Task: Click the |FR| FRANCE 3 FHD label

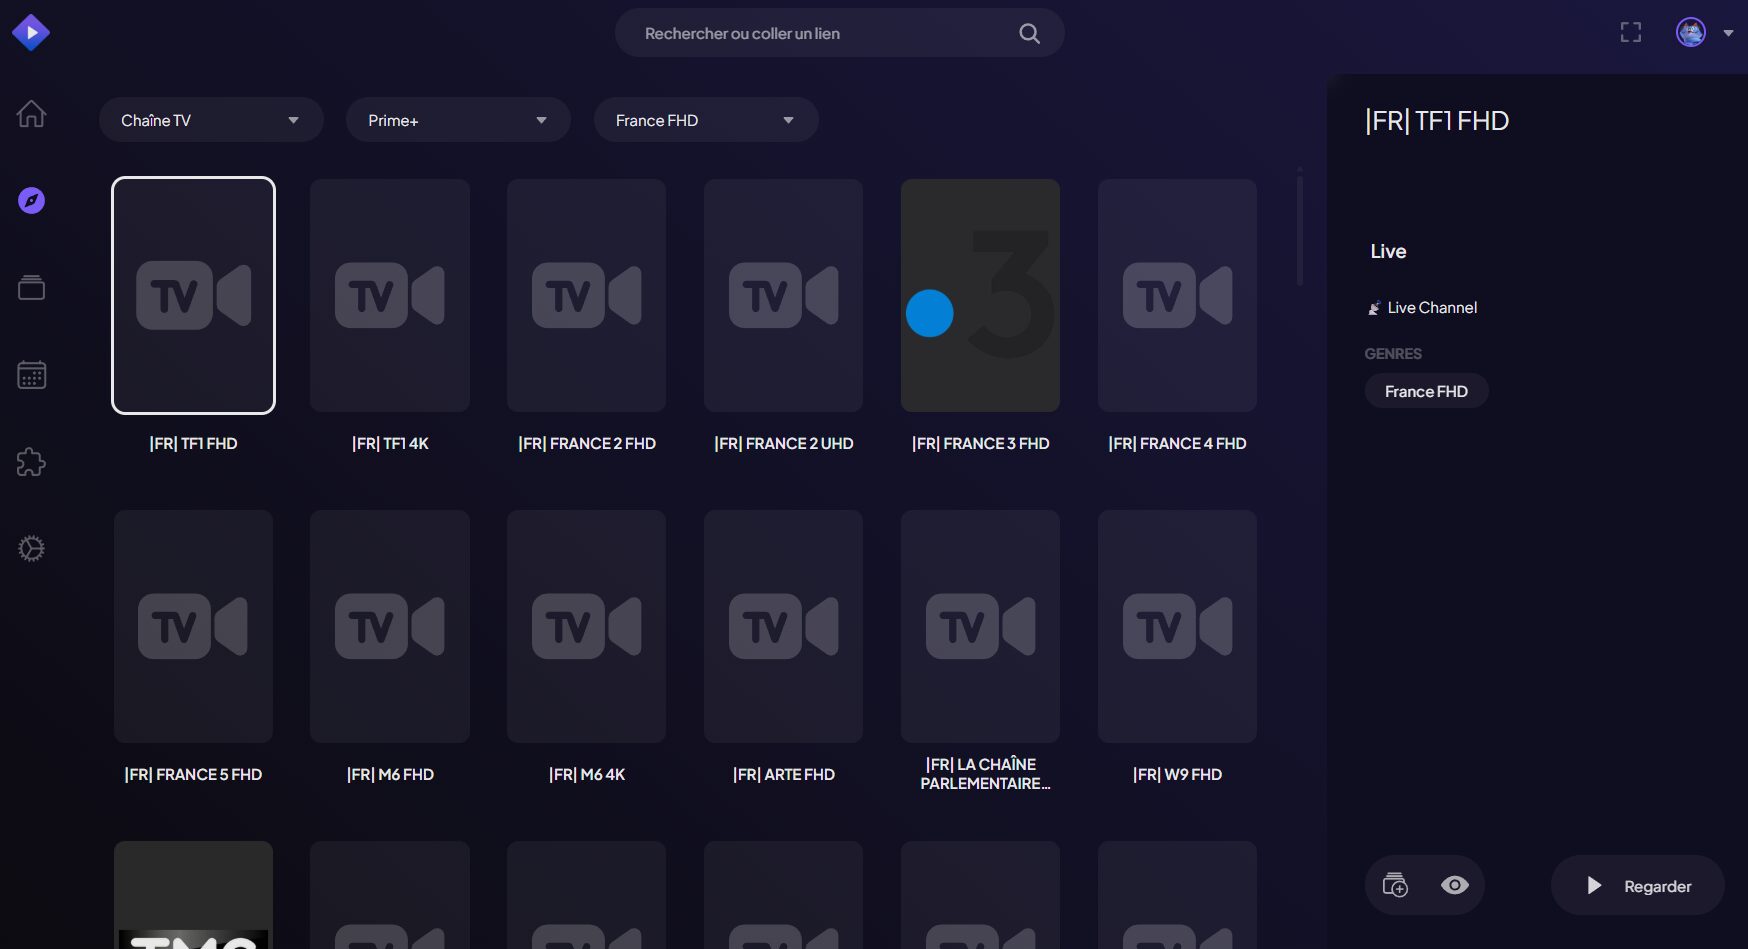Action: [x=981, y=443]
